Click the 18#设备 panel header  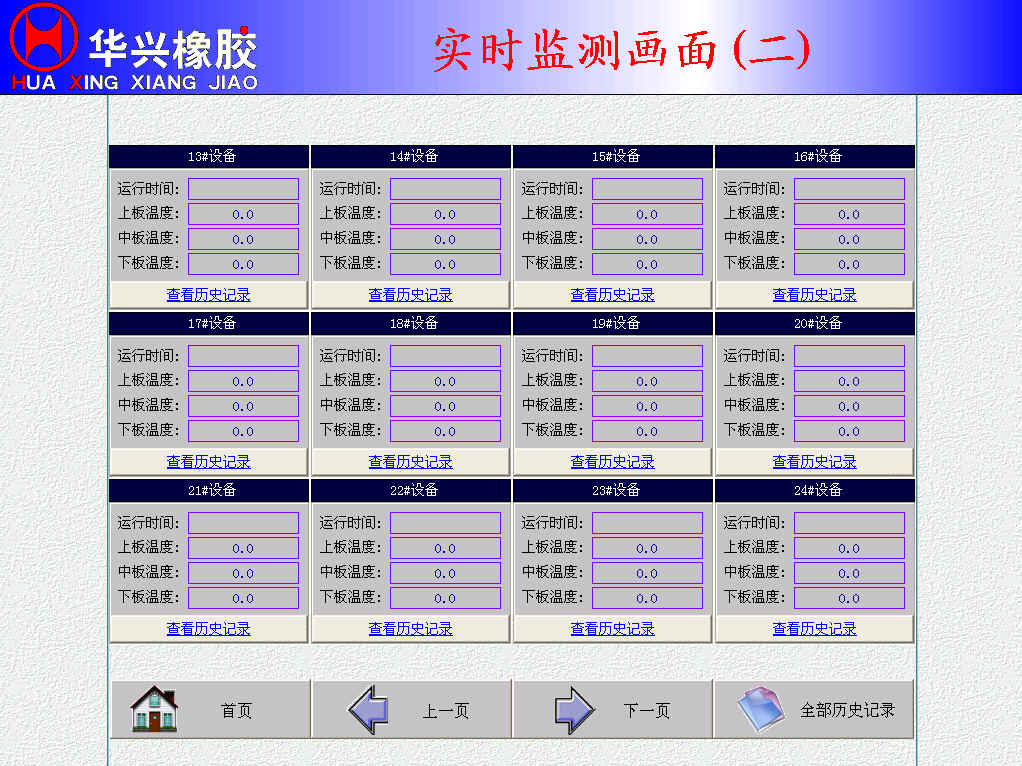point(411,323)
